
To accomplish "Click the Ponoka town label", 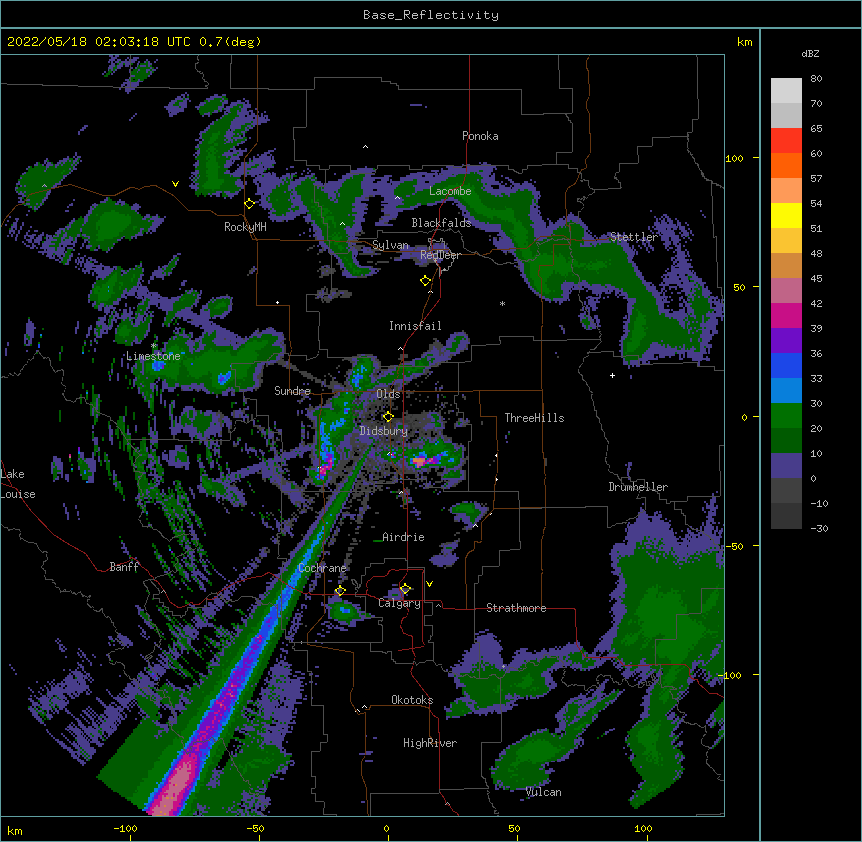I will (x=480, y=136).
